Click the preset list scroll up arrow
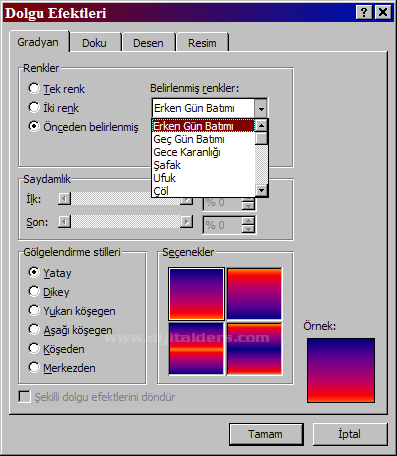This screenshot has height=456, width=397. (261, 126)
